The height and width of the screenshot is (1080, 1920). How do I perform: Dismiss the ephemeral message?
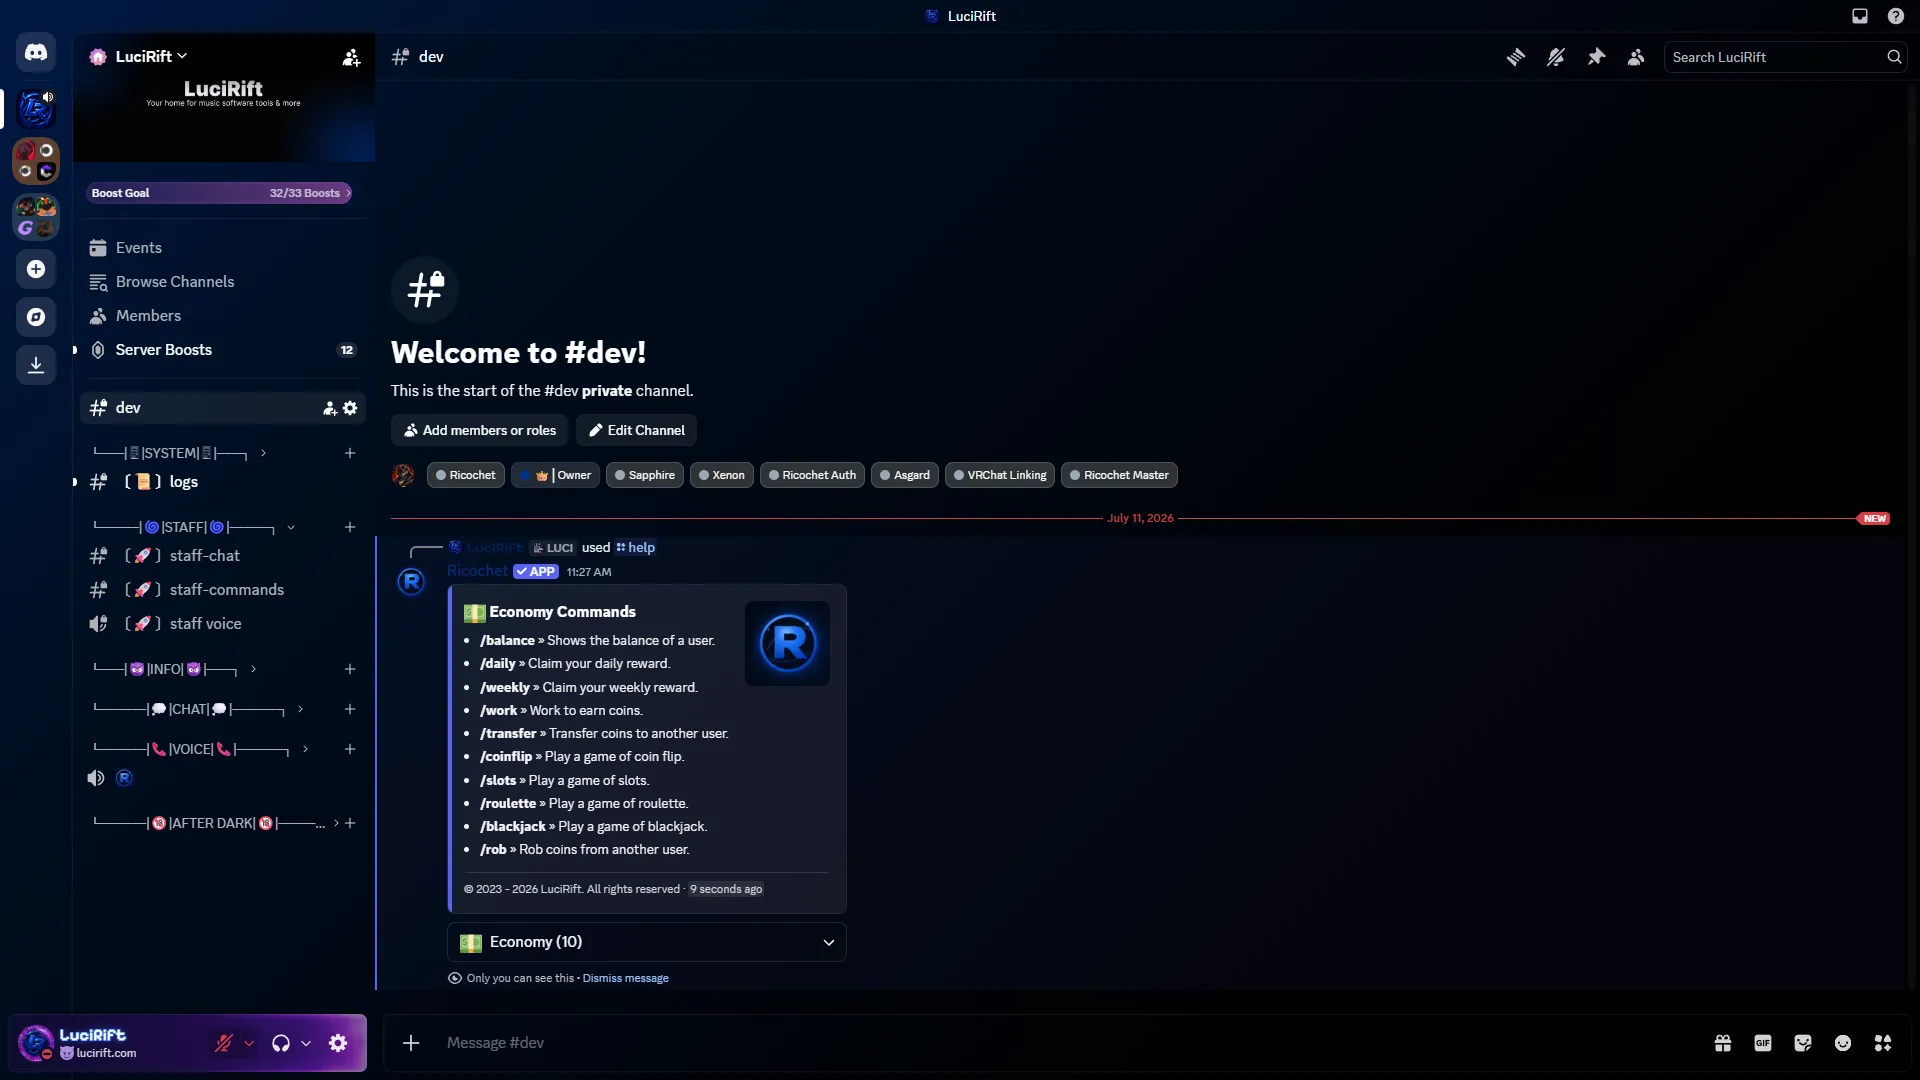point(625,978)
